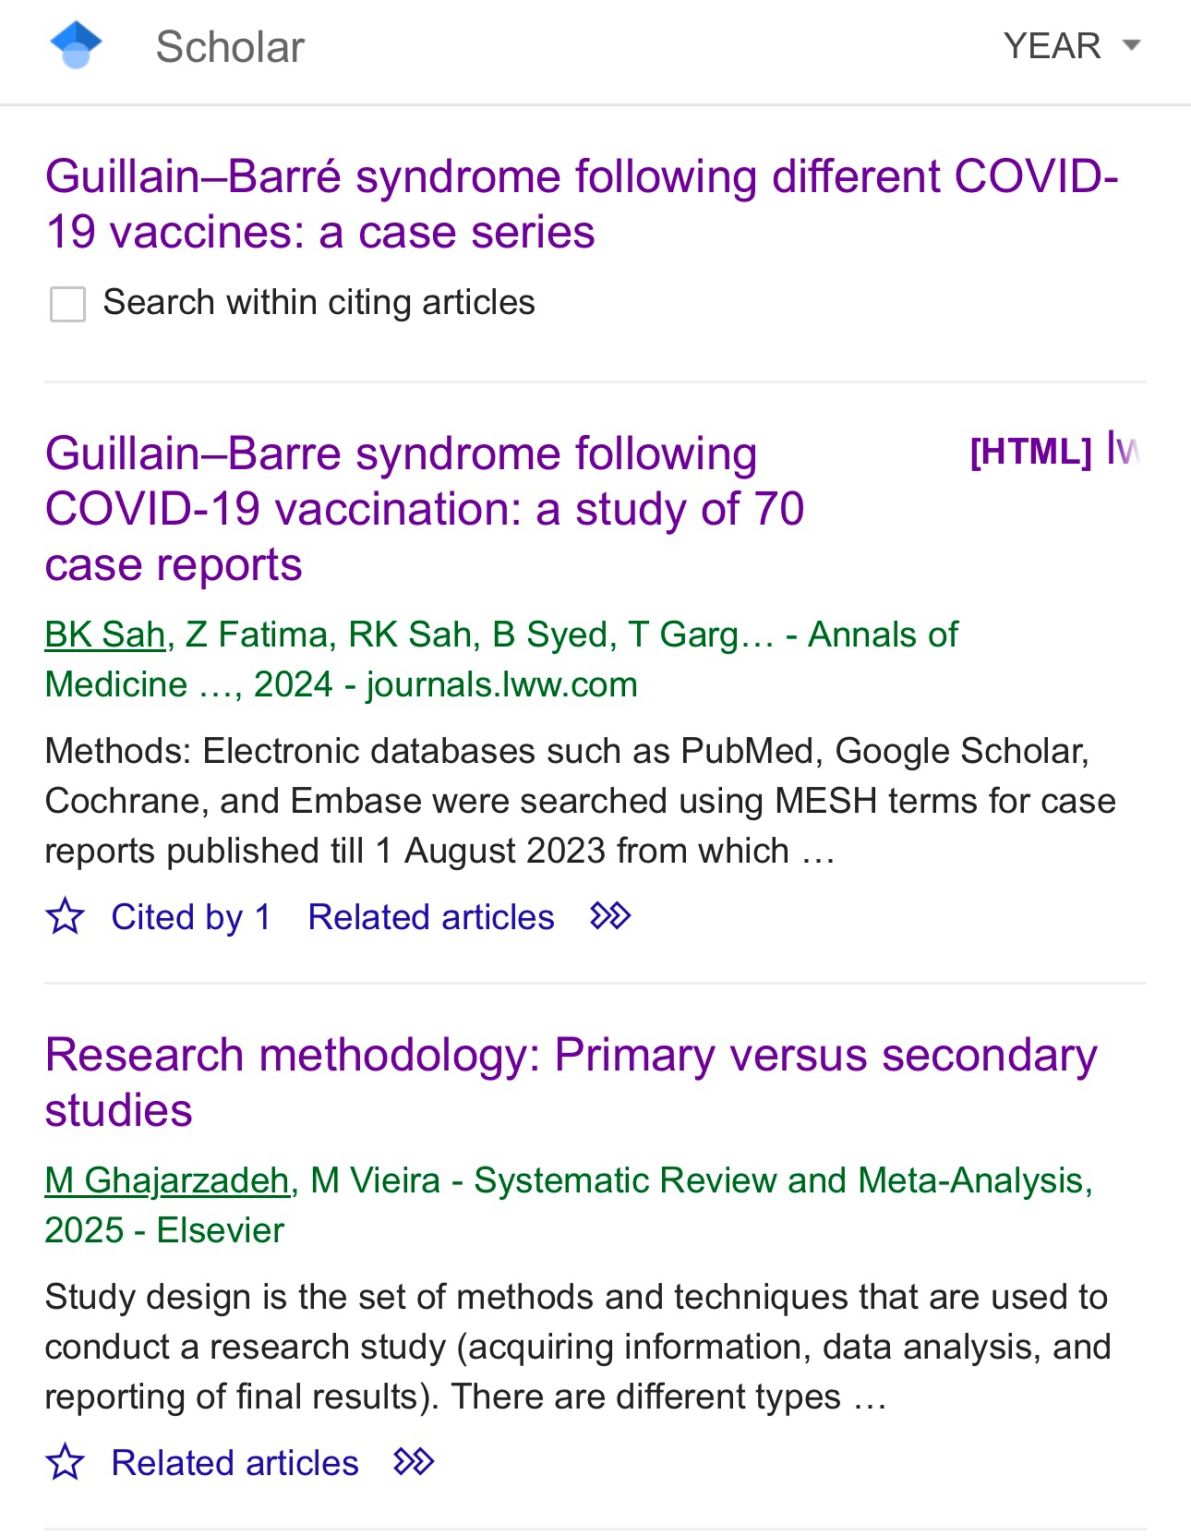Click the Sah article abstract snippet
This screenshot has width=1191, height=1536.
coord(580,801)
